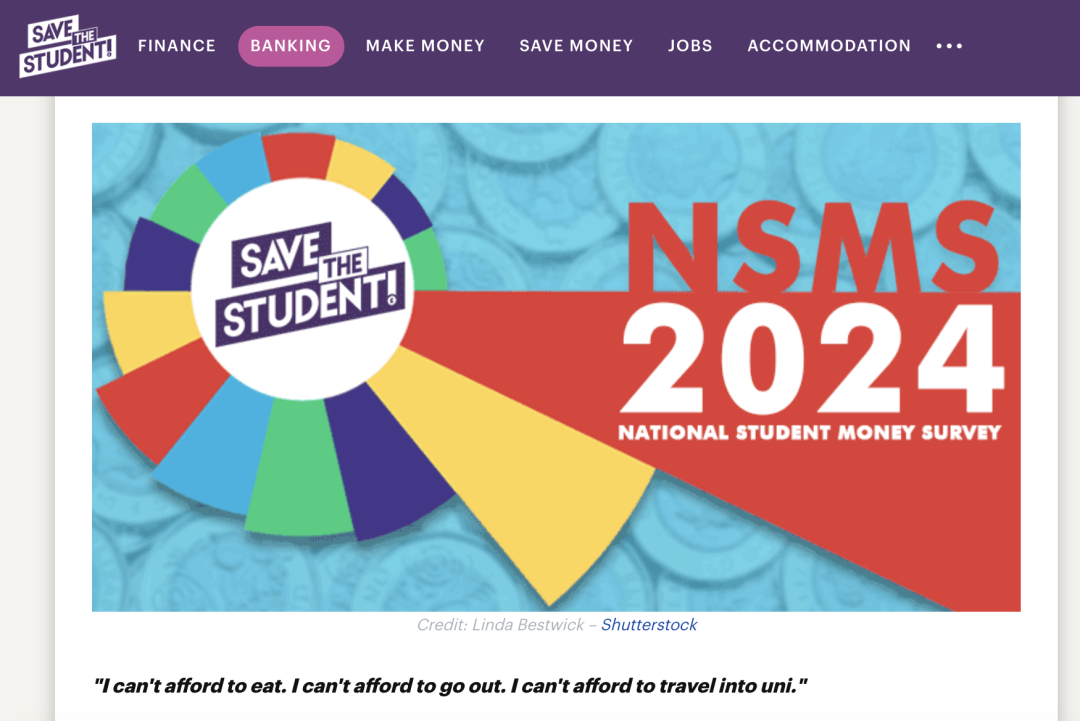This screenshot has width=1080, height=721.
Task: Click the red segment atop the rosette
Action: (298, 155)
